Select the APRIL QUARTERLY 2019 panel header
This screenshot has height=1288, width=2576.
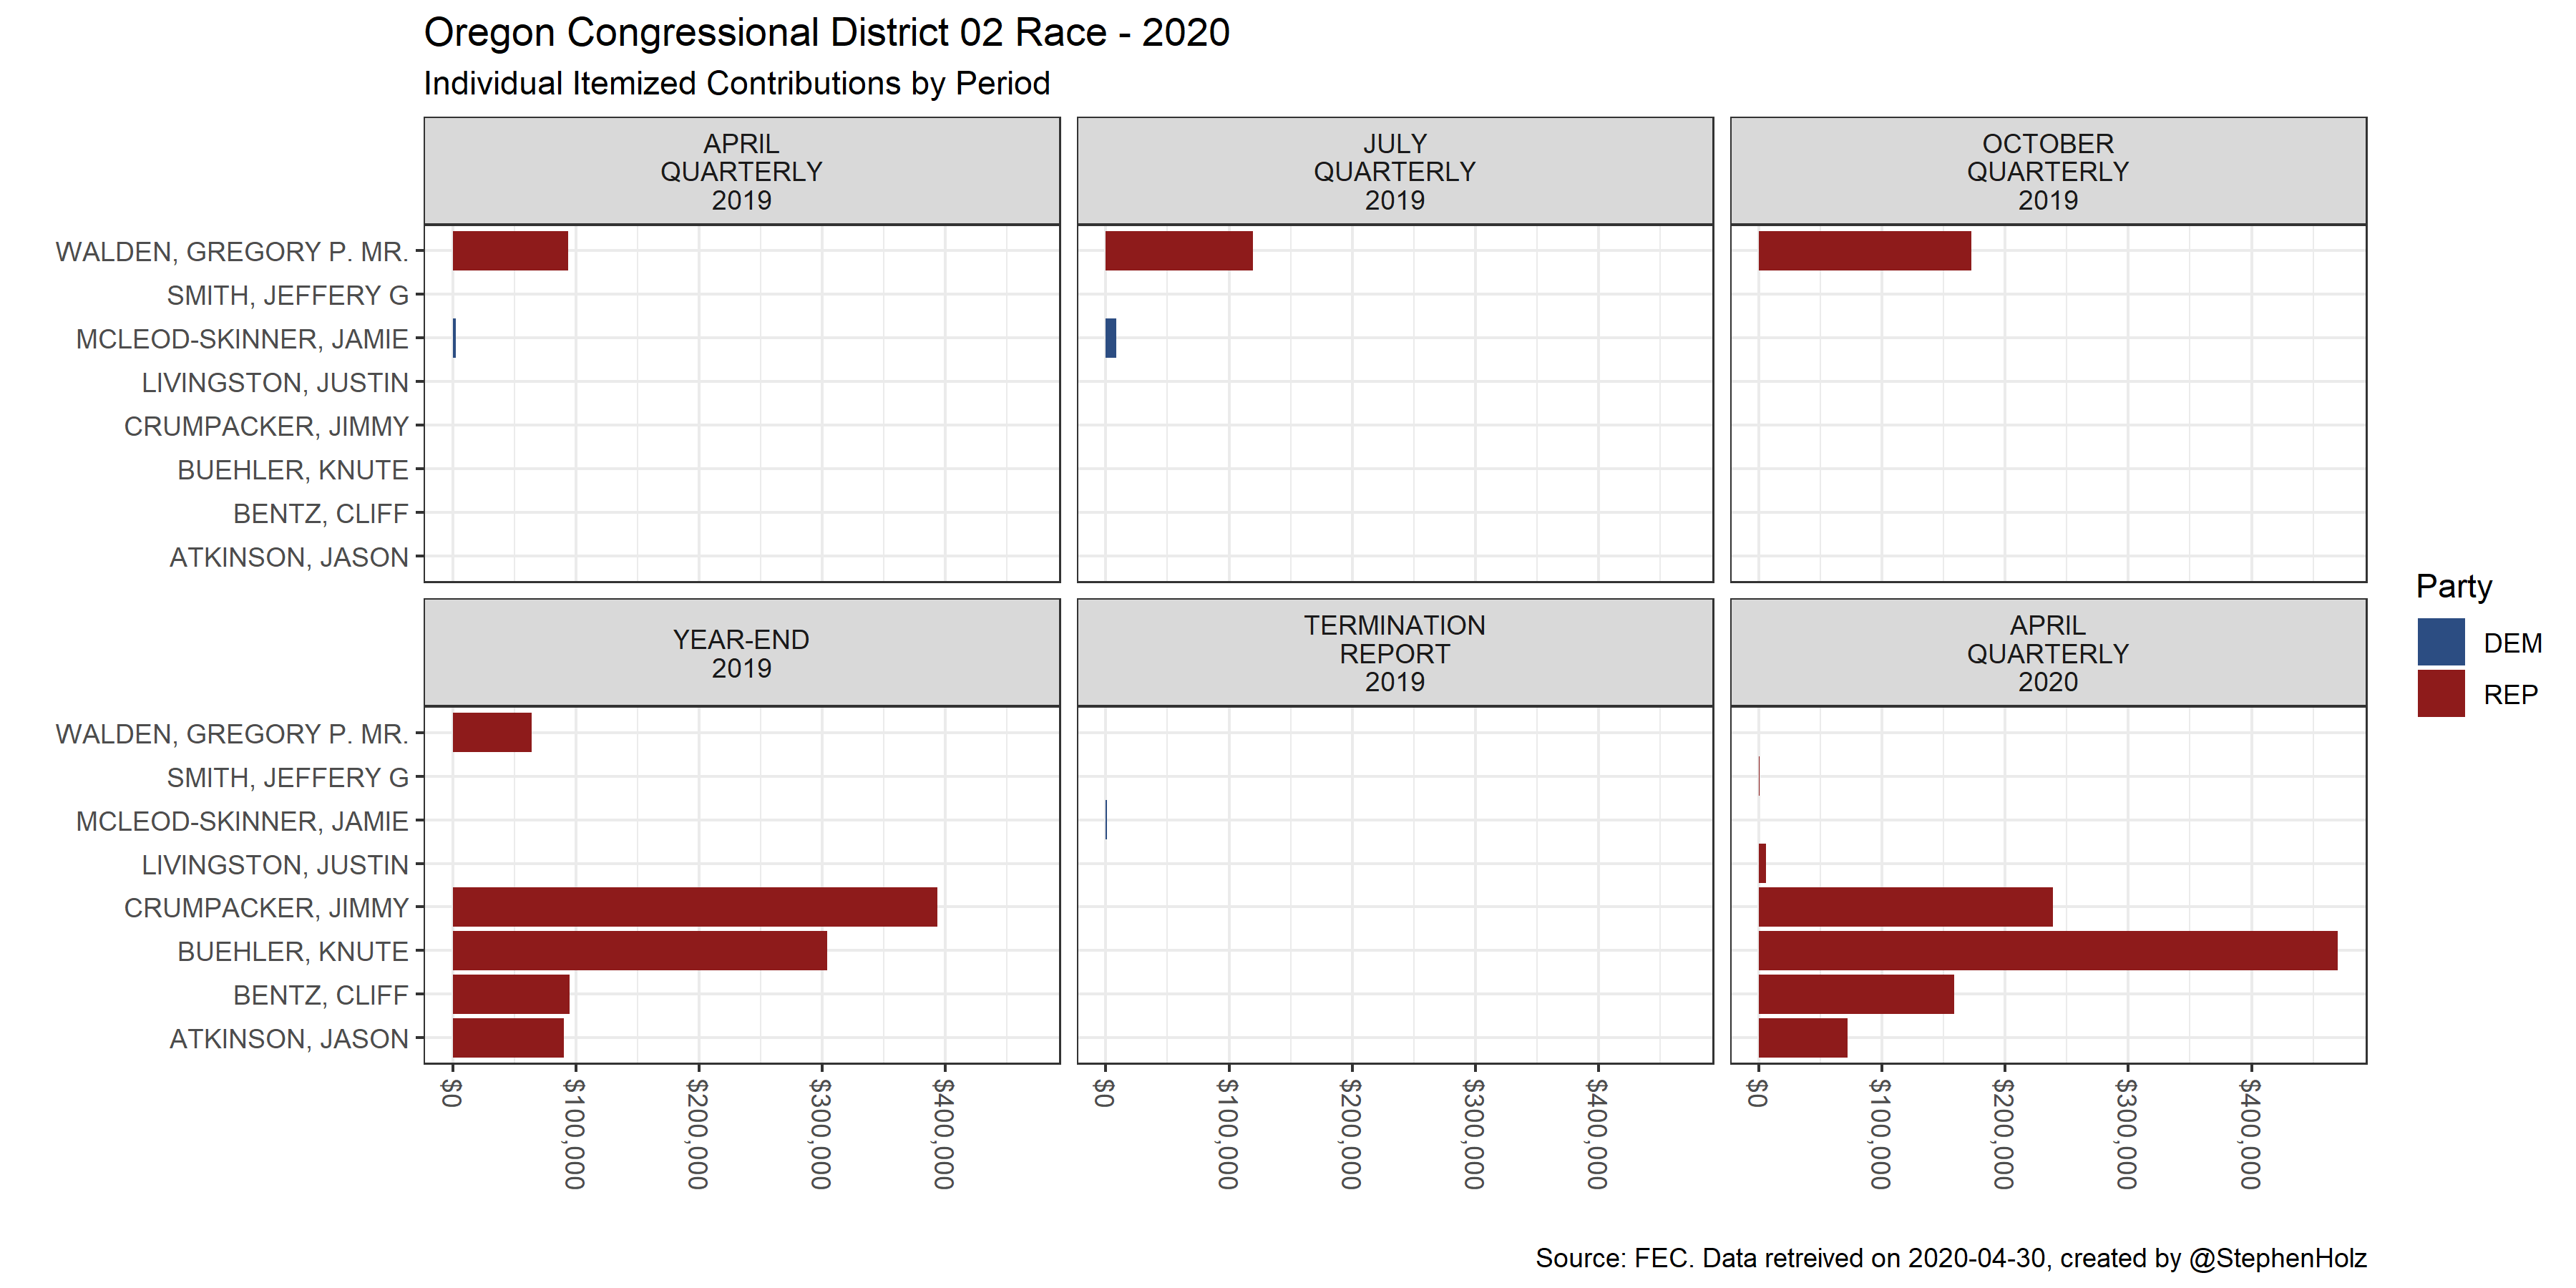pos(741,171)
